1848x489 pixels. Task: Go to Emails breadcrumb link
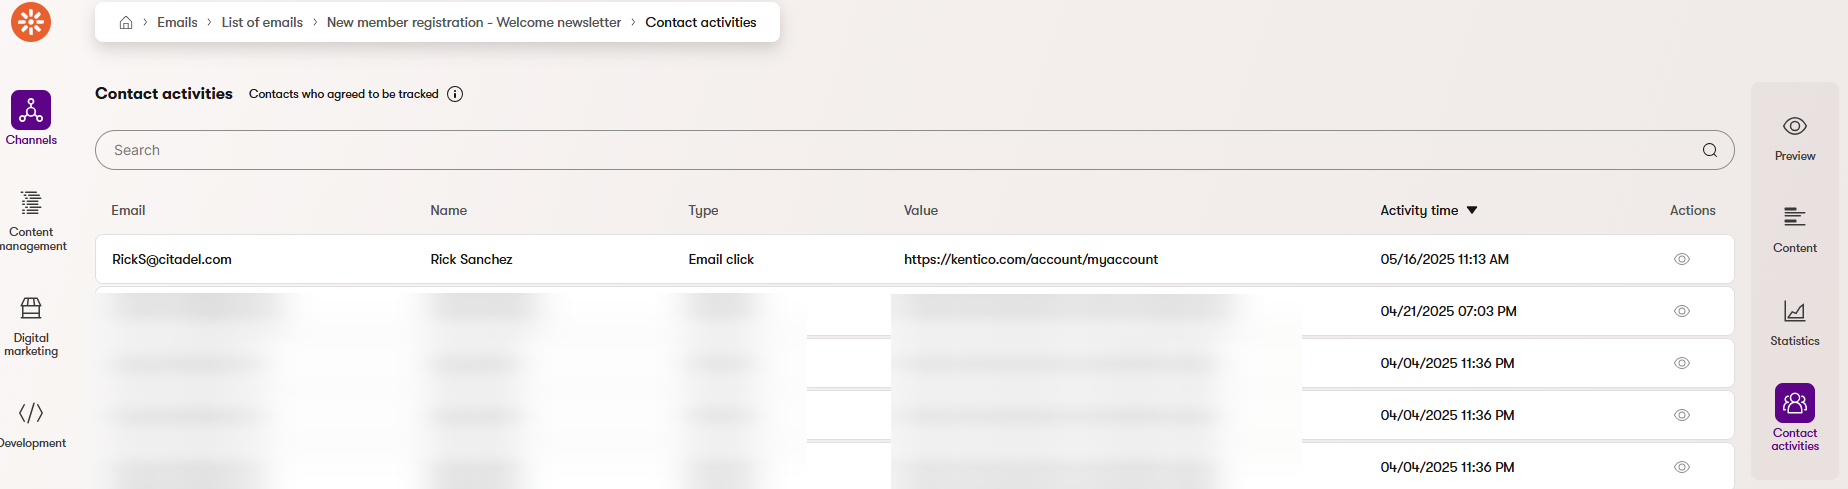click(x=177, y=22)
